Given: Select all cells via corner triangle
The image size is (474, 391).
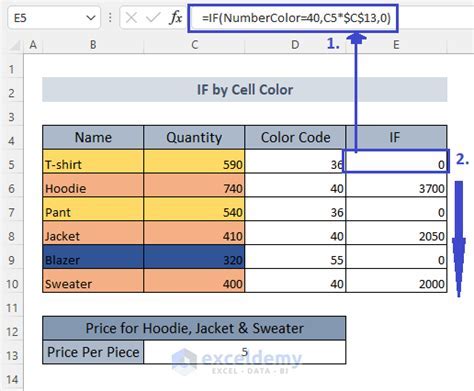Looking at the screenshot, I should click(14, 46).
